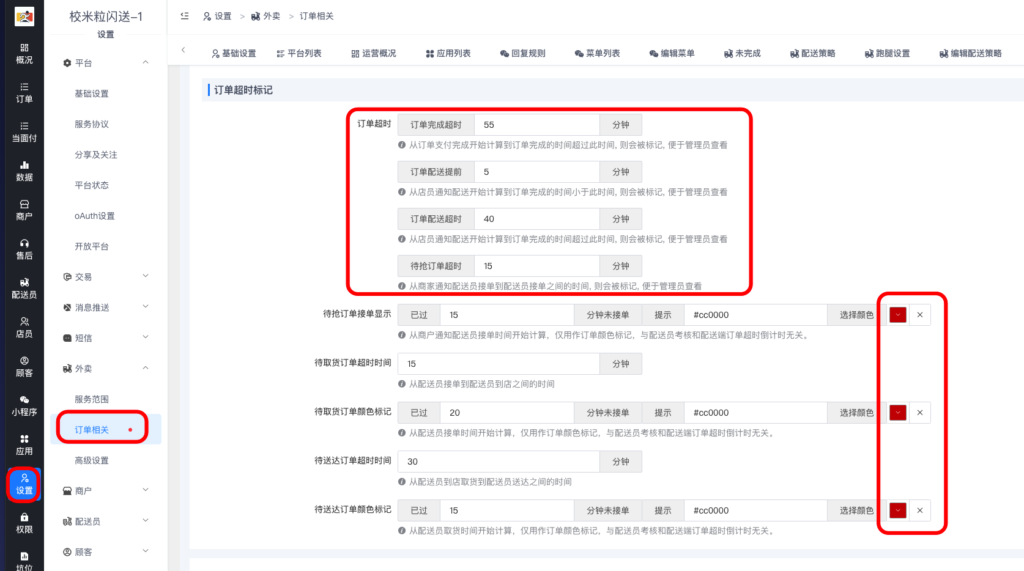Screen dimensions: 1024x571
Task: Collapse the 平台 menu group
Action: pyautogui.click(x=106, y=63)
